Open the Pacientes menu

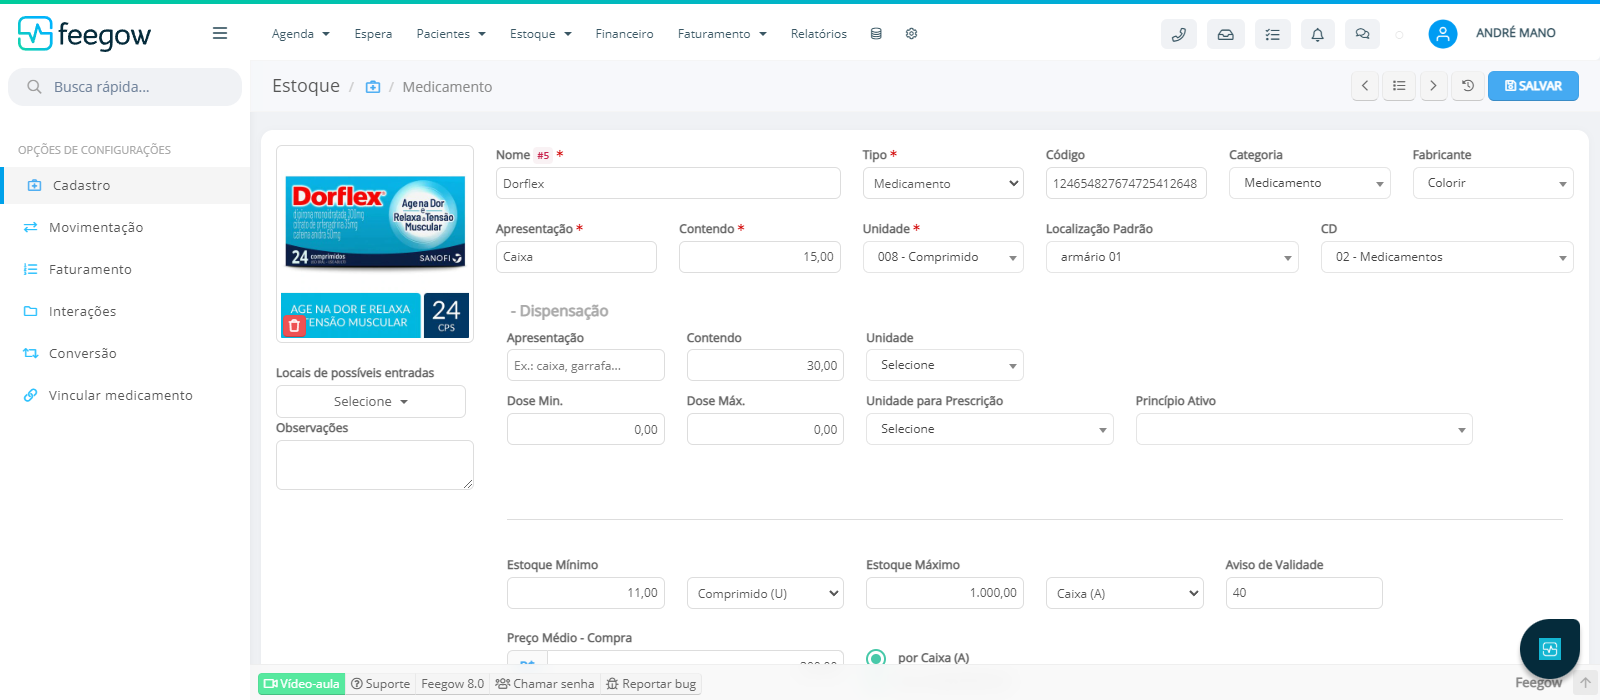(451, 34)
